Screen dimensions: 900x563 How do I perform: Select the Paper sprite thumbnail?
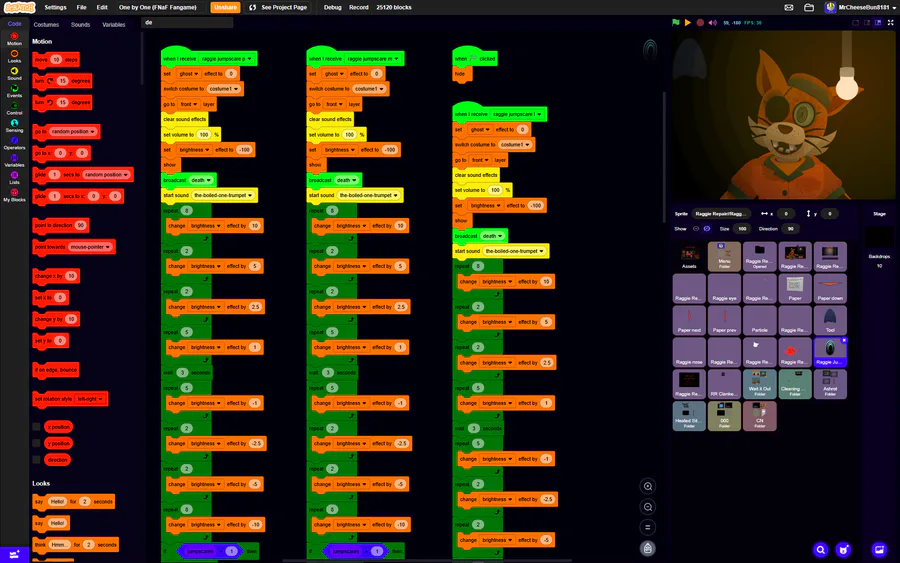(795, 288)
